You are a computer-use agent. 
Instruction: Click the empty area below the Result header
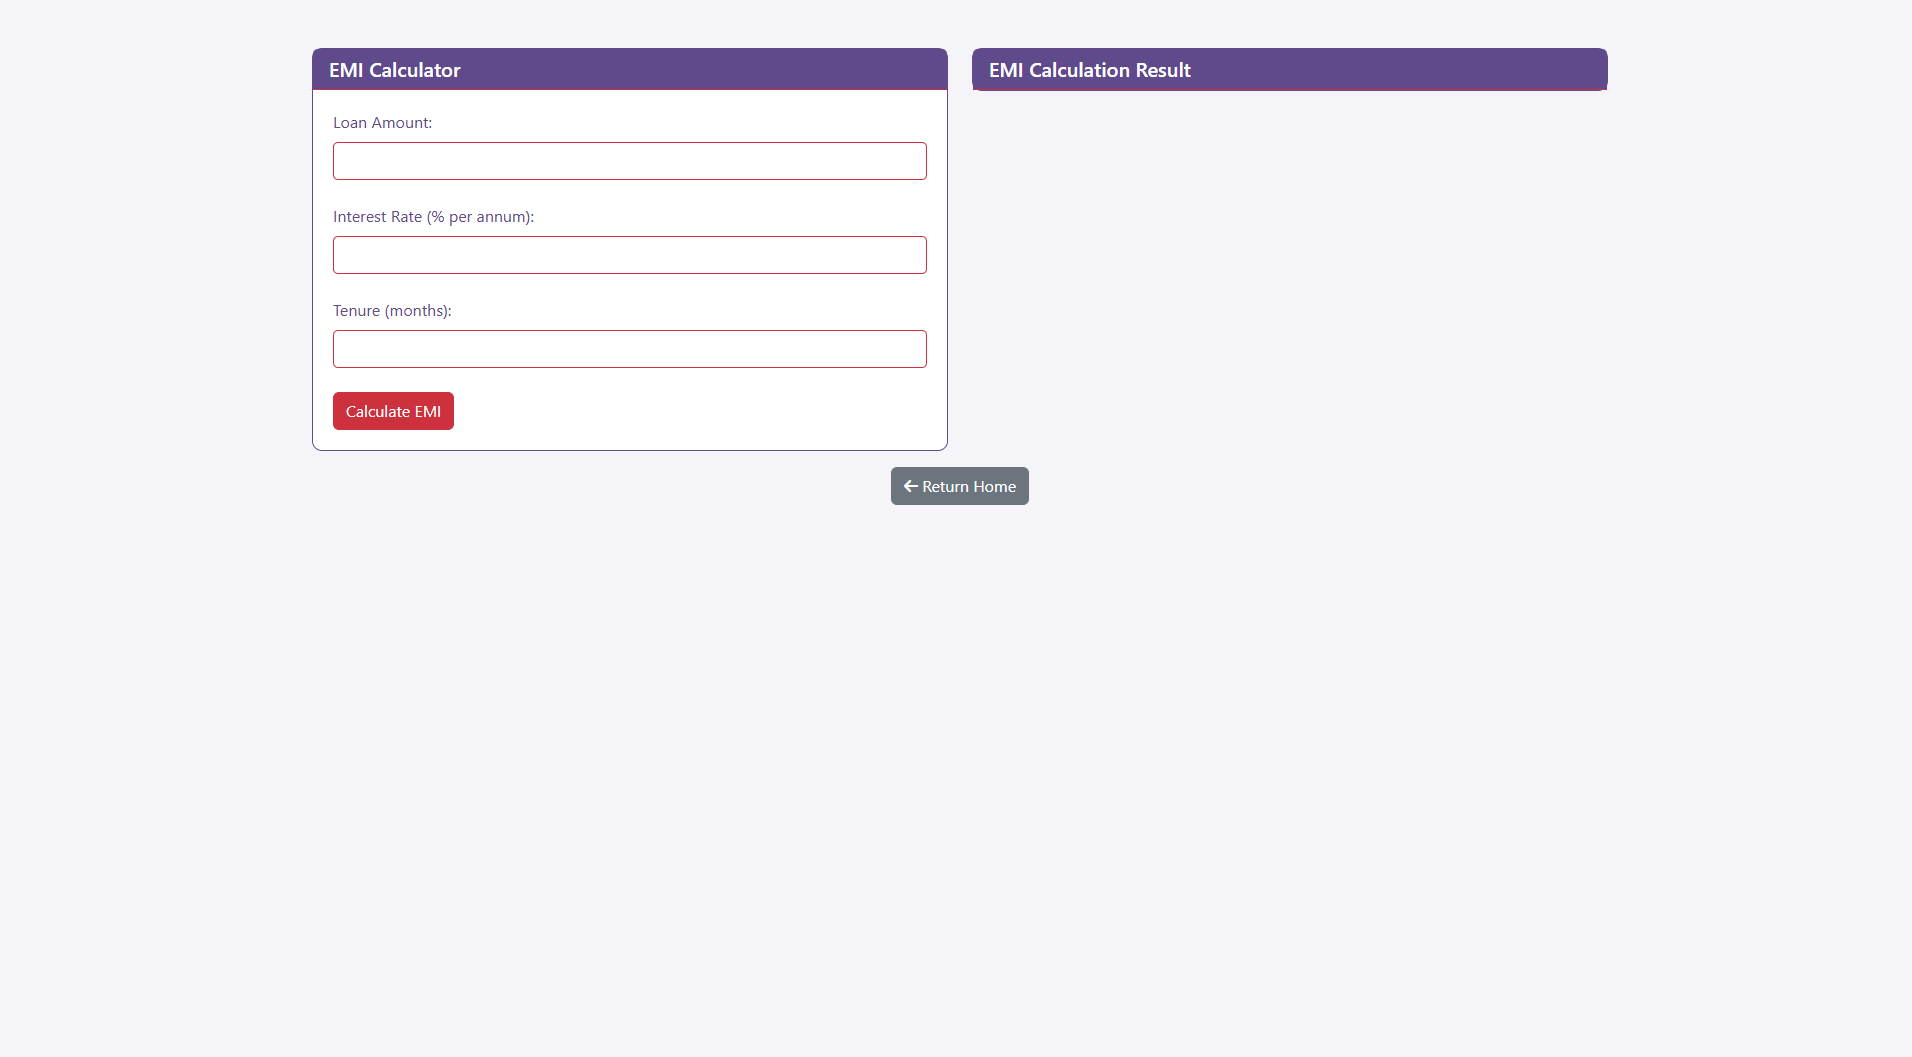pyautogui.click(x=1289, y=250)
